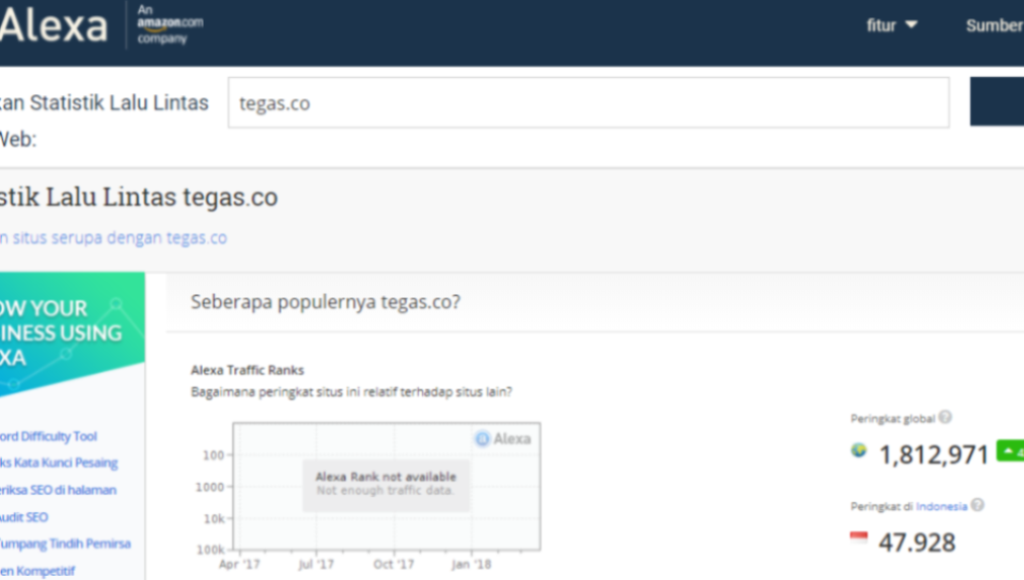The image size is (1024, 580).
Task: Open the Kompetitif sidebar link
Action: click(x=37, y=571)
